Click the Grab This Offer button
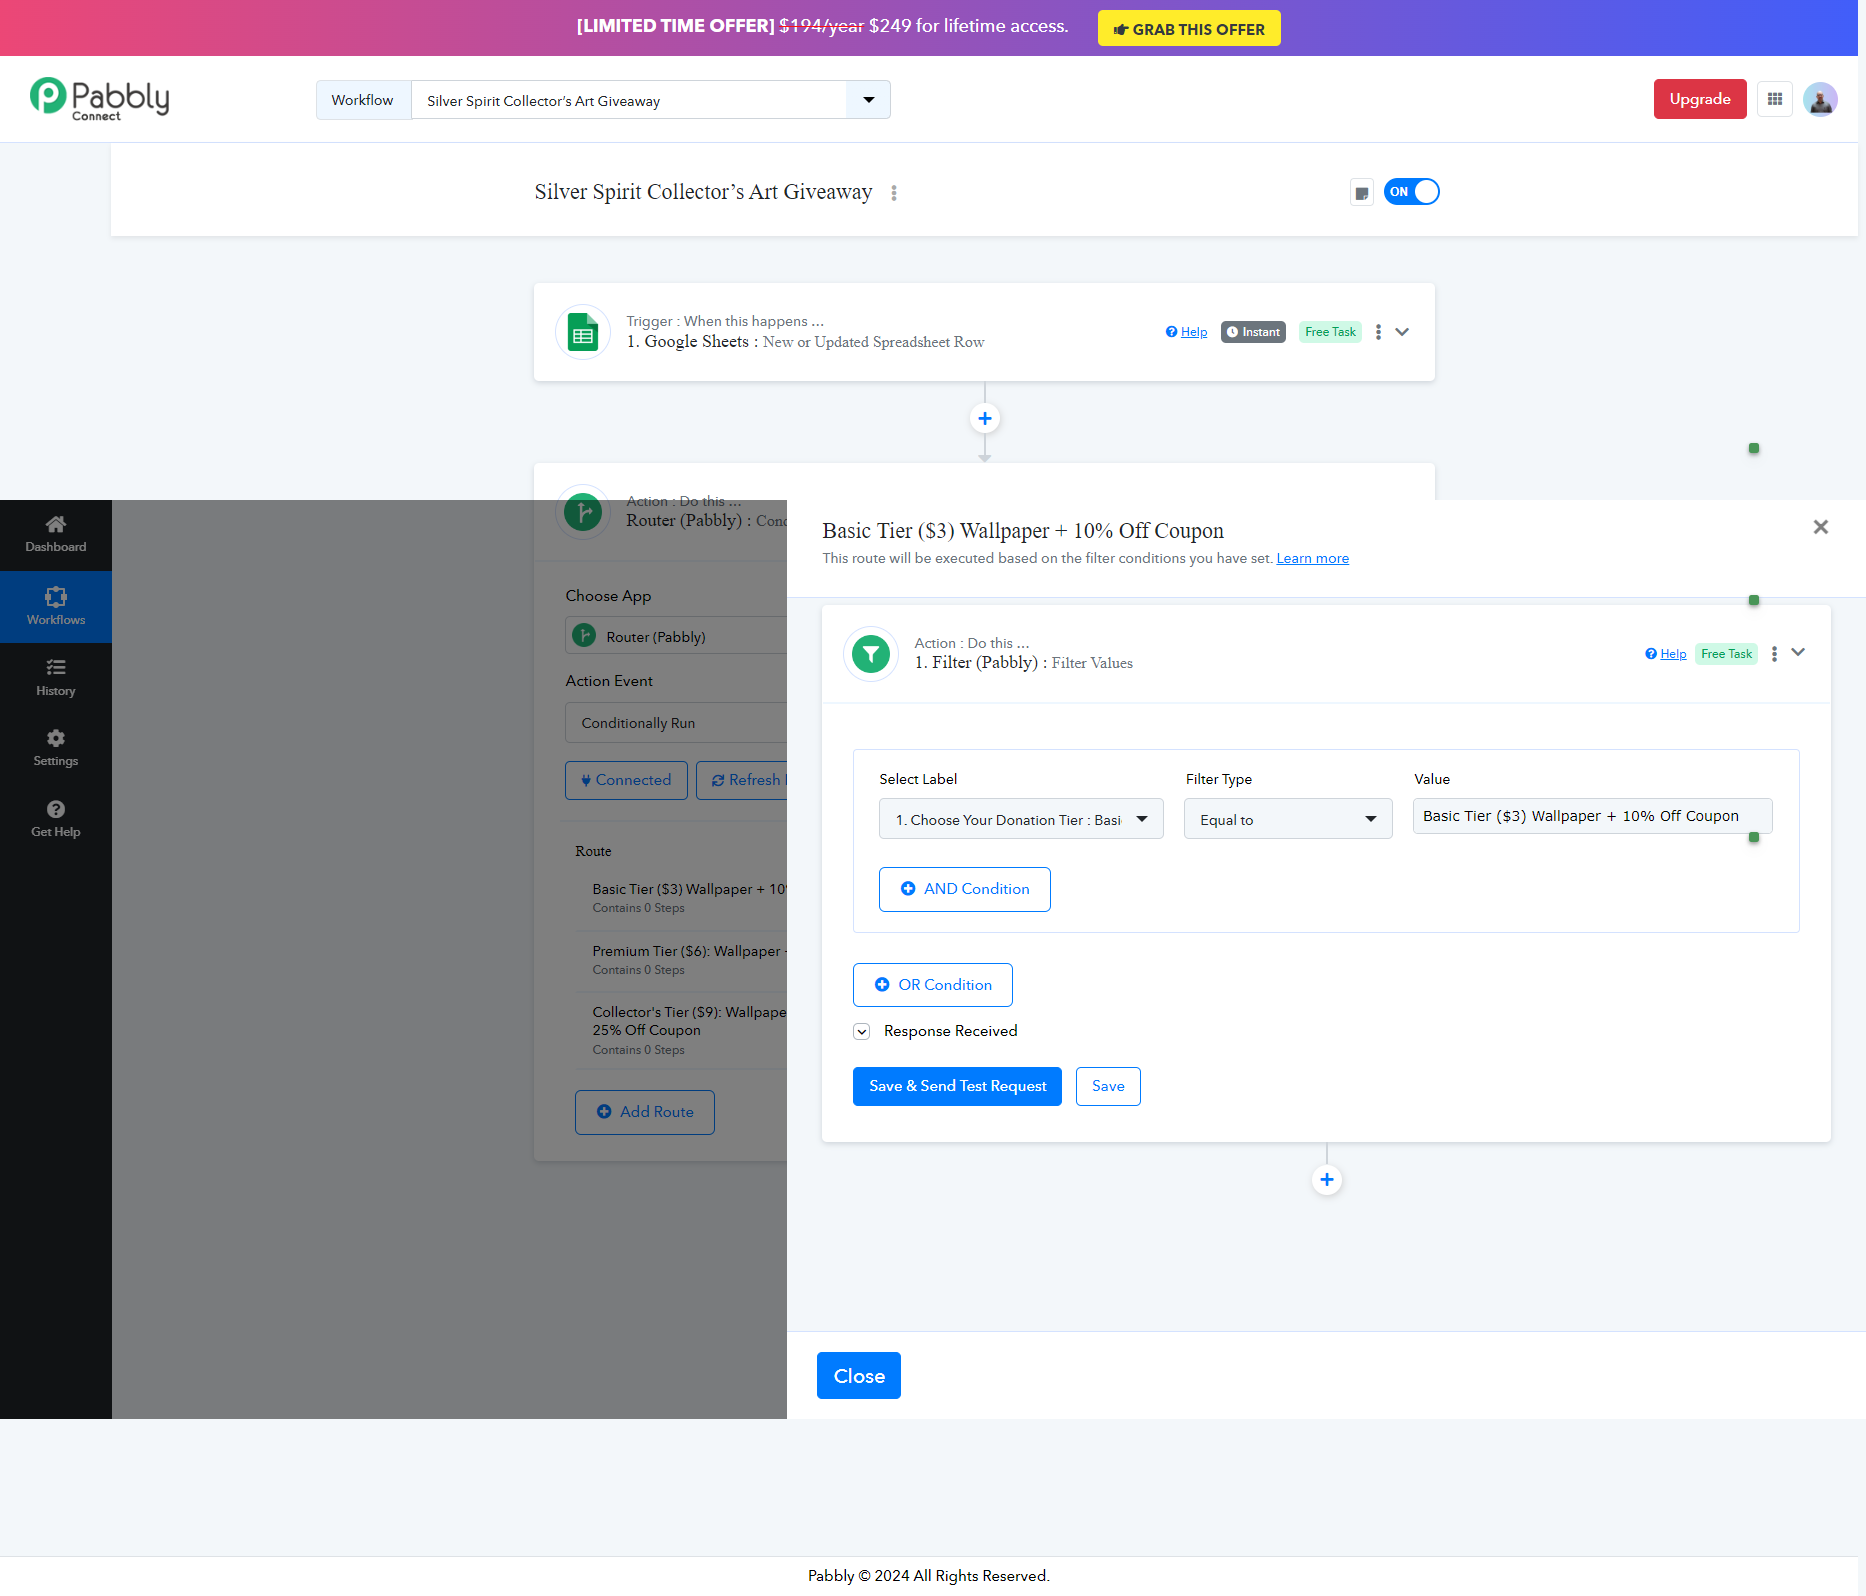Image resolution: width=1866 pixels, height=1596 pixels. [x=1189, y=29]
